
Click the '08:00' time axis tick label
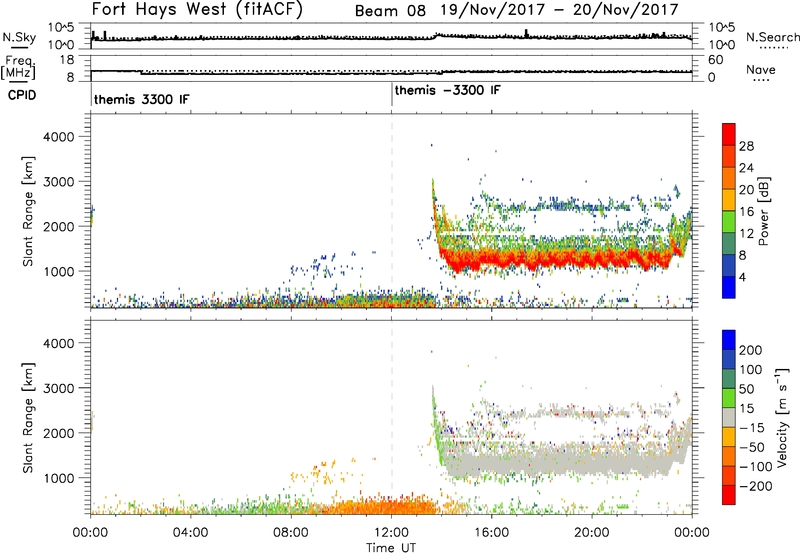click(x=291, y=533)
